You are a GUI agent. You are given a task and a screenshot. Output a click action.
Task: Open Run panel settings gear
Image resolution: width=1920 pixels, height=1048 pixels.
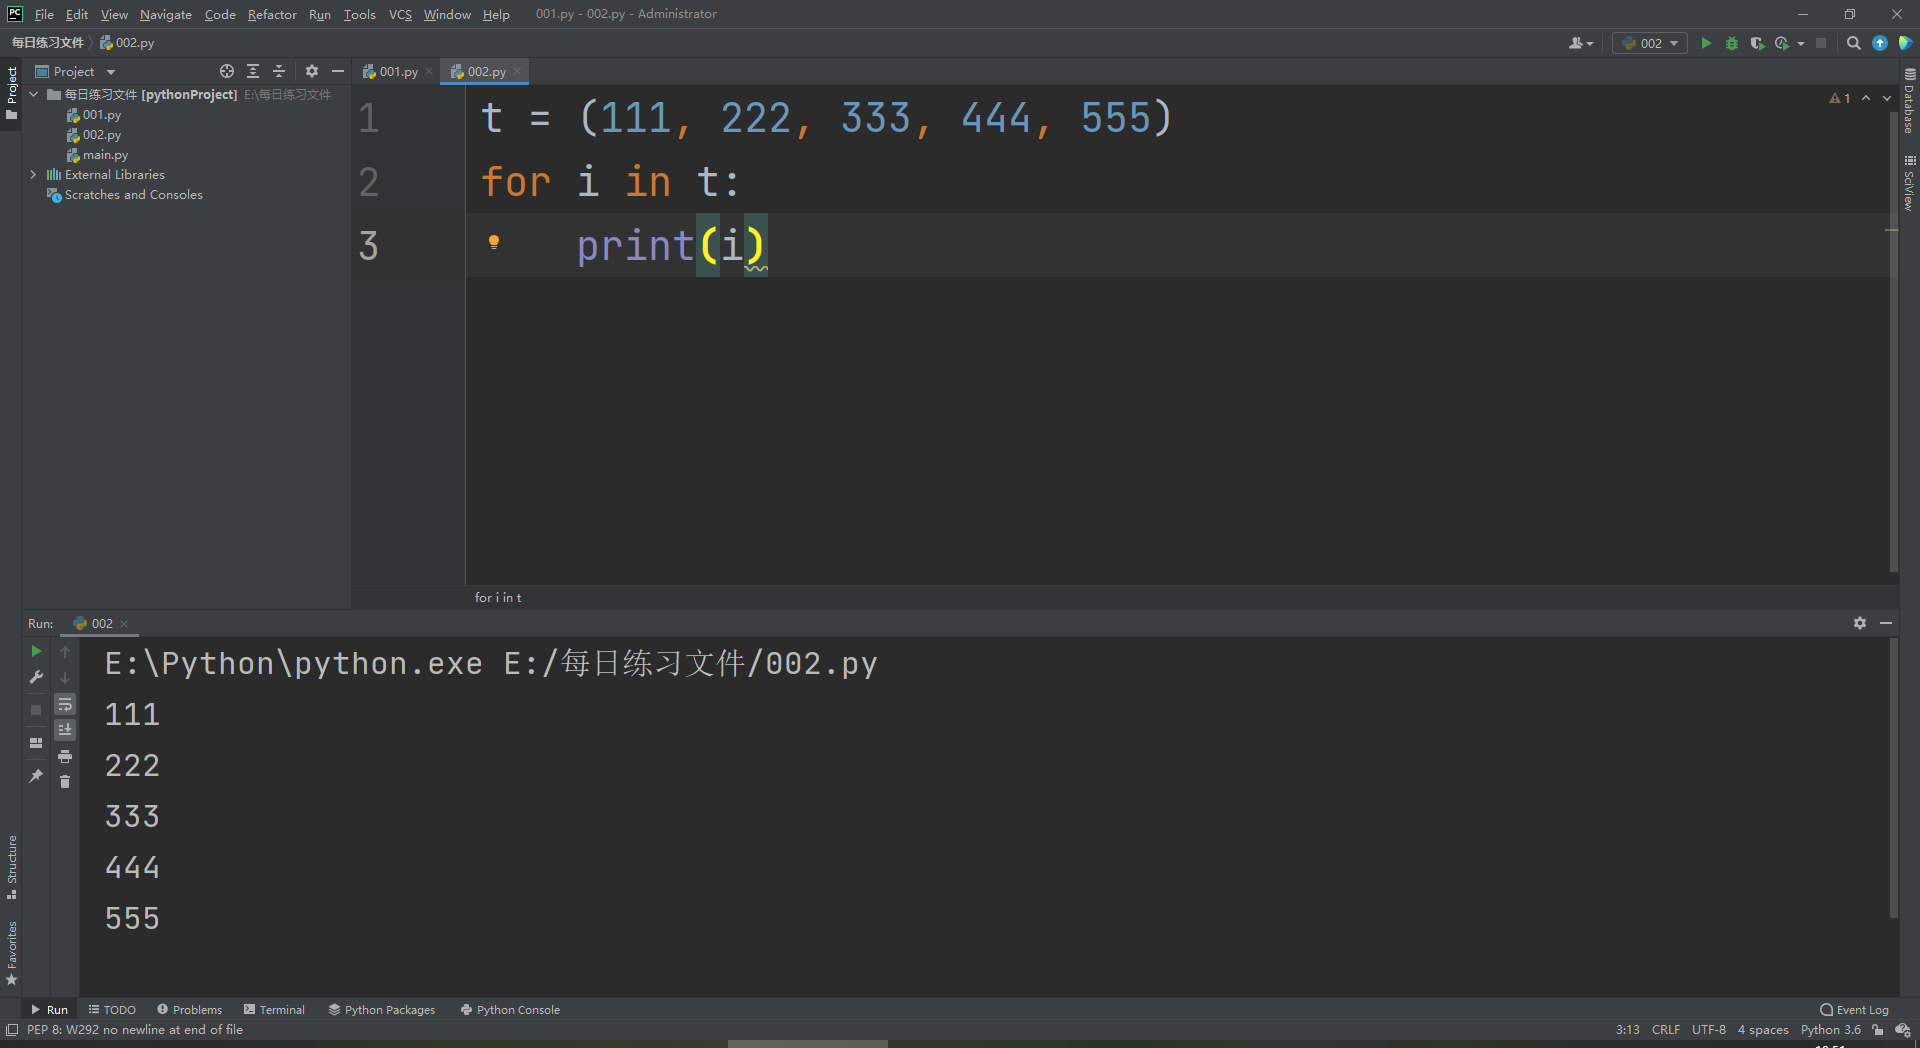coord(1860,623)
